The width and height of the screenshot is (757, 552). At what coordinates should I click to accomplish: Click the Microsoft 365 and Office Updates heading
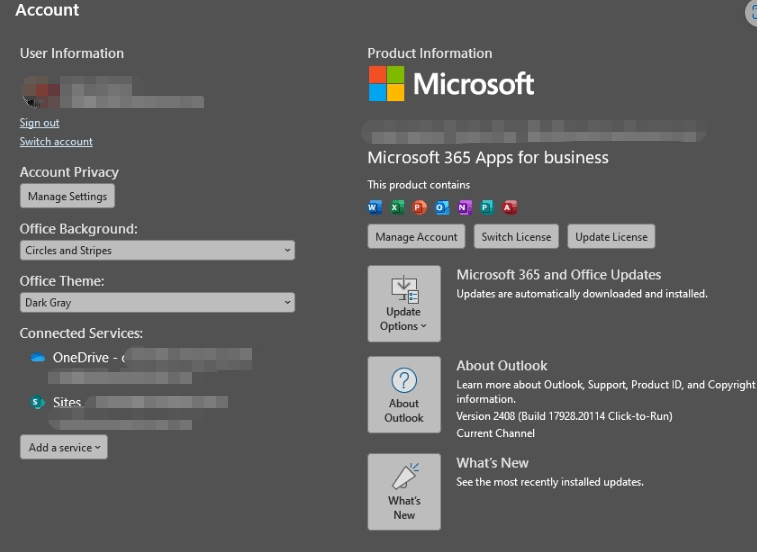[559, 275]
